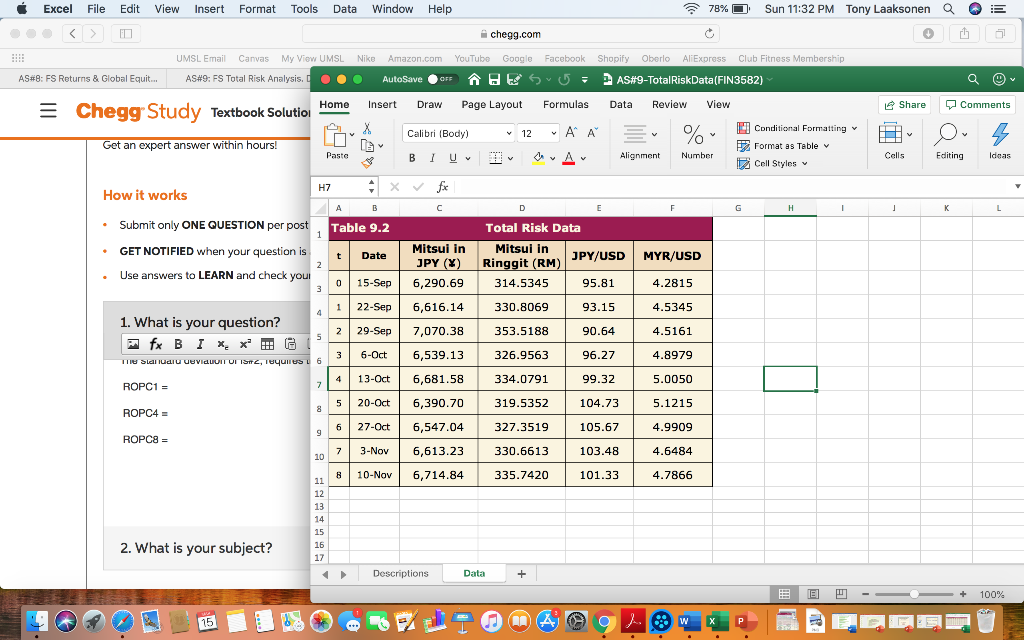
Task: Toggle bold formatting
Action: click(x=412, y=158)
